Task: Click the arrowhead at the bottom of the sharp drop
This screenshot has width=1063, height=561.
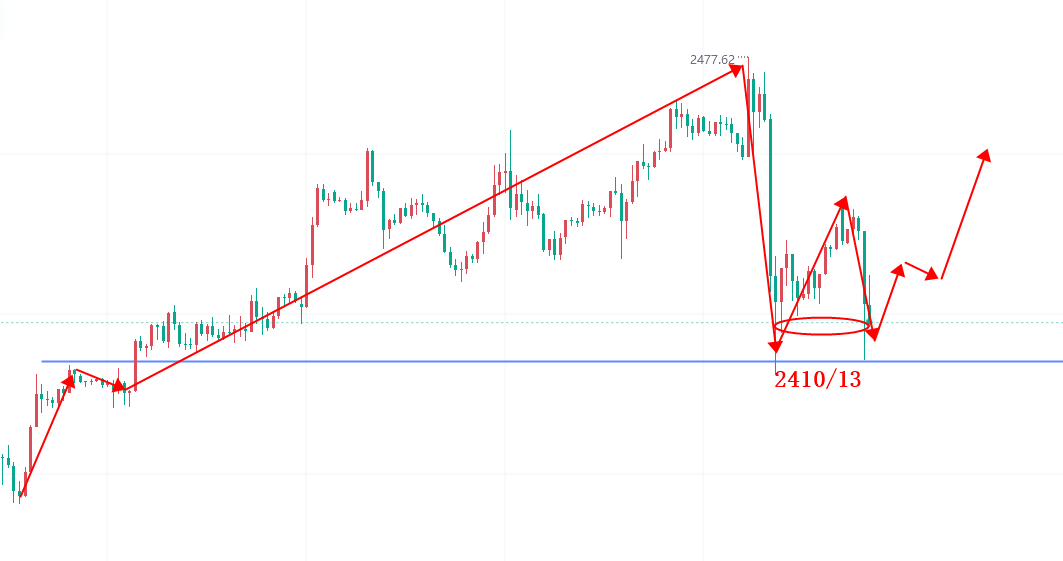Action: point(776,346)
